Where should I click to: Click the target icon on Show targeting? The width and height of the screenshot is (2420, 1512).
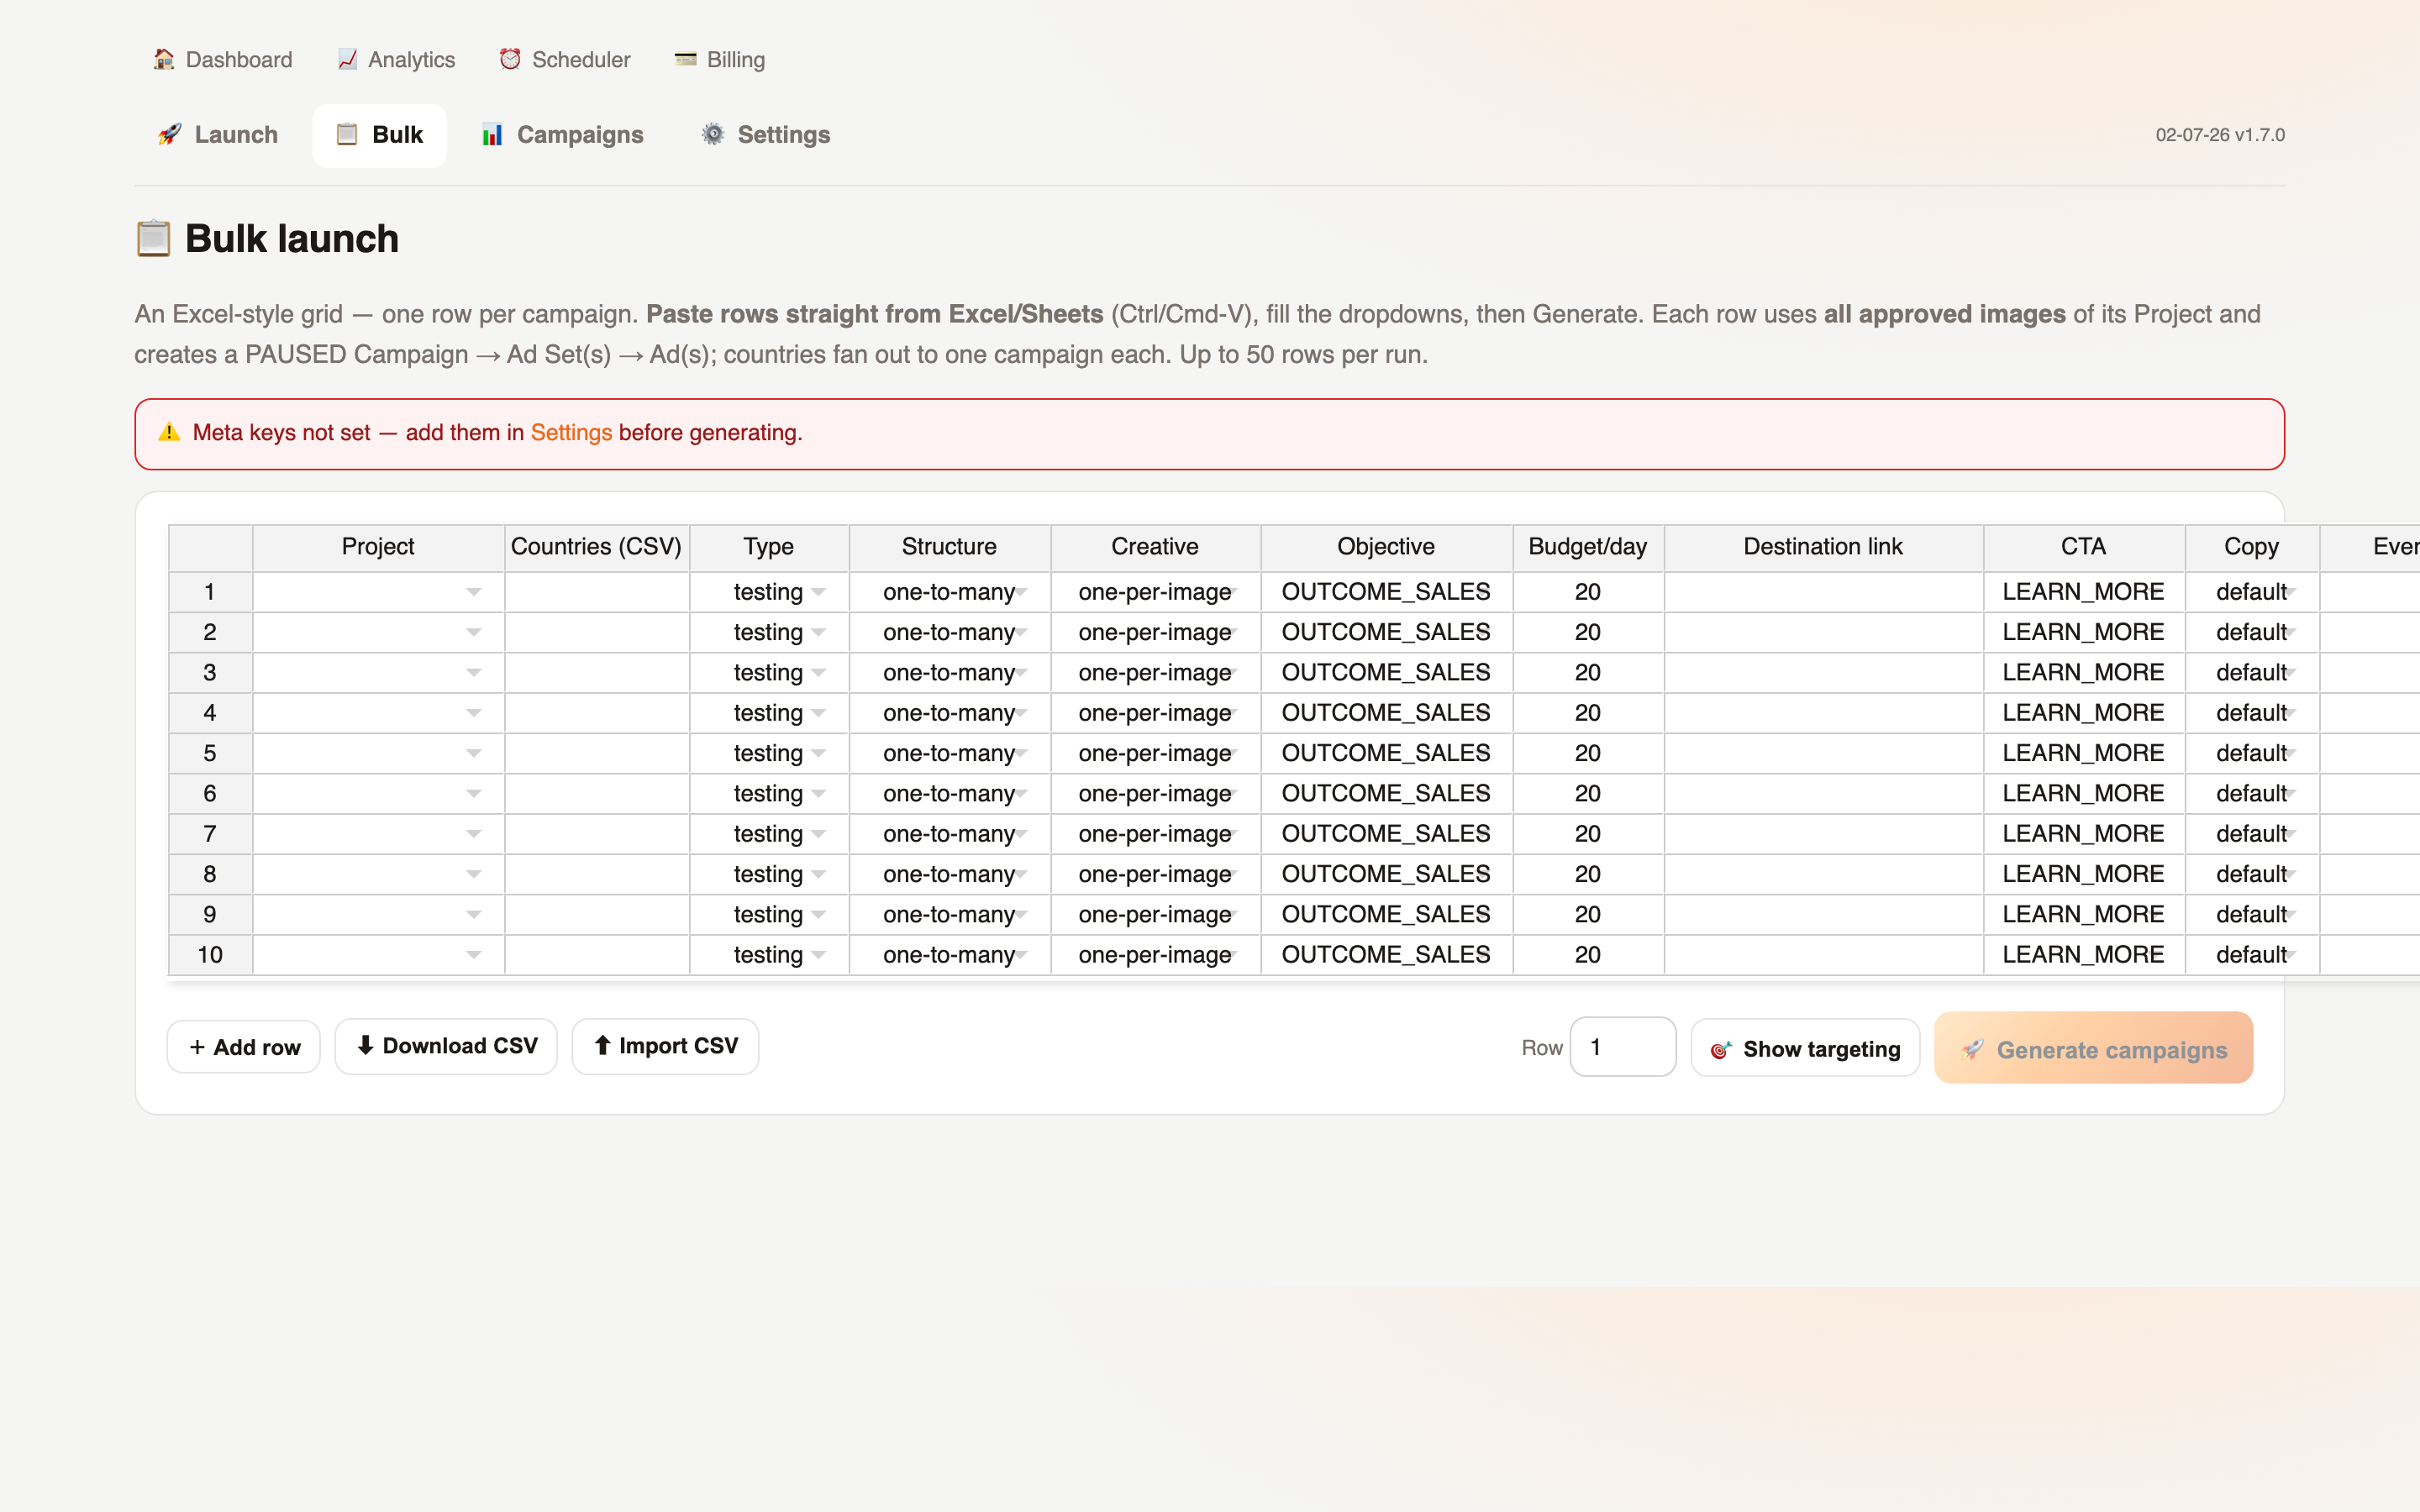pyautogui.click(x=1721, y=1049)
